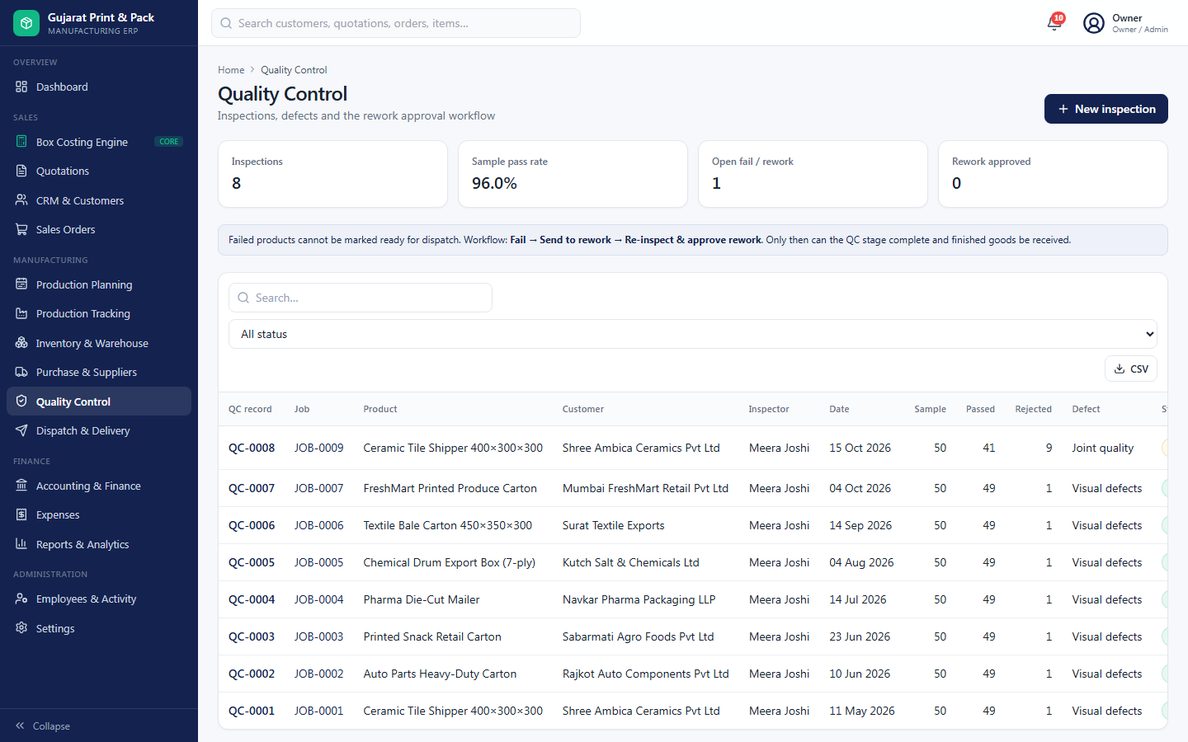Viewport: 1188px width, 742px height.
Task: Click the Settings gear icon
Action: point(21,628)
